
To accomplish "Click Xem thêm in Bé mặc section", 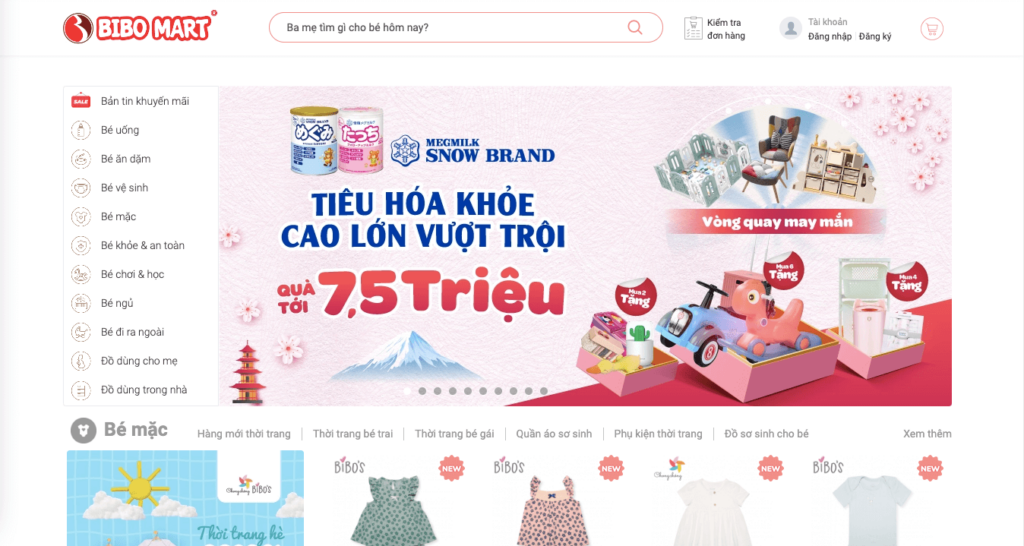I will [x=927, y=434].
